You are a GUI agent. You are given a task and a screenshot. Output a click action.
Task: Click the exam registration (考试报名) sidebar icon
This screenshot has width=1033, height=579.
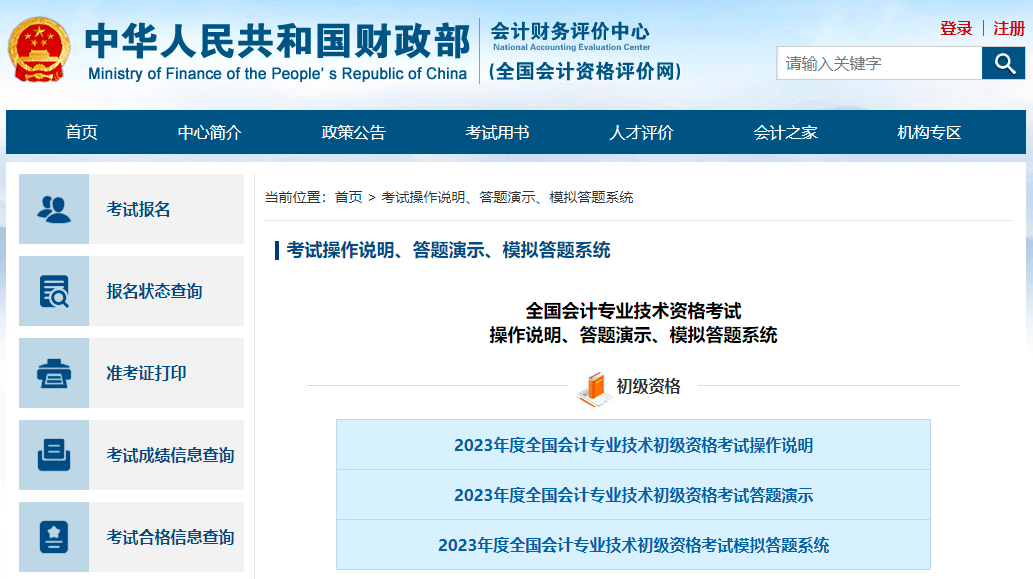(54, 208)
